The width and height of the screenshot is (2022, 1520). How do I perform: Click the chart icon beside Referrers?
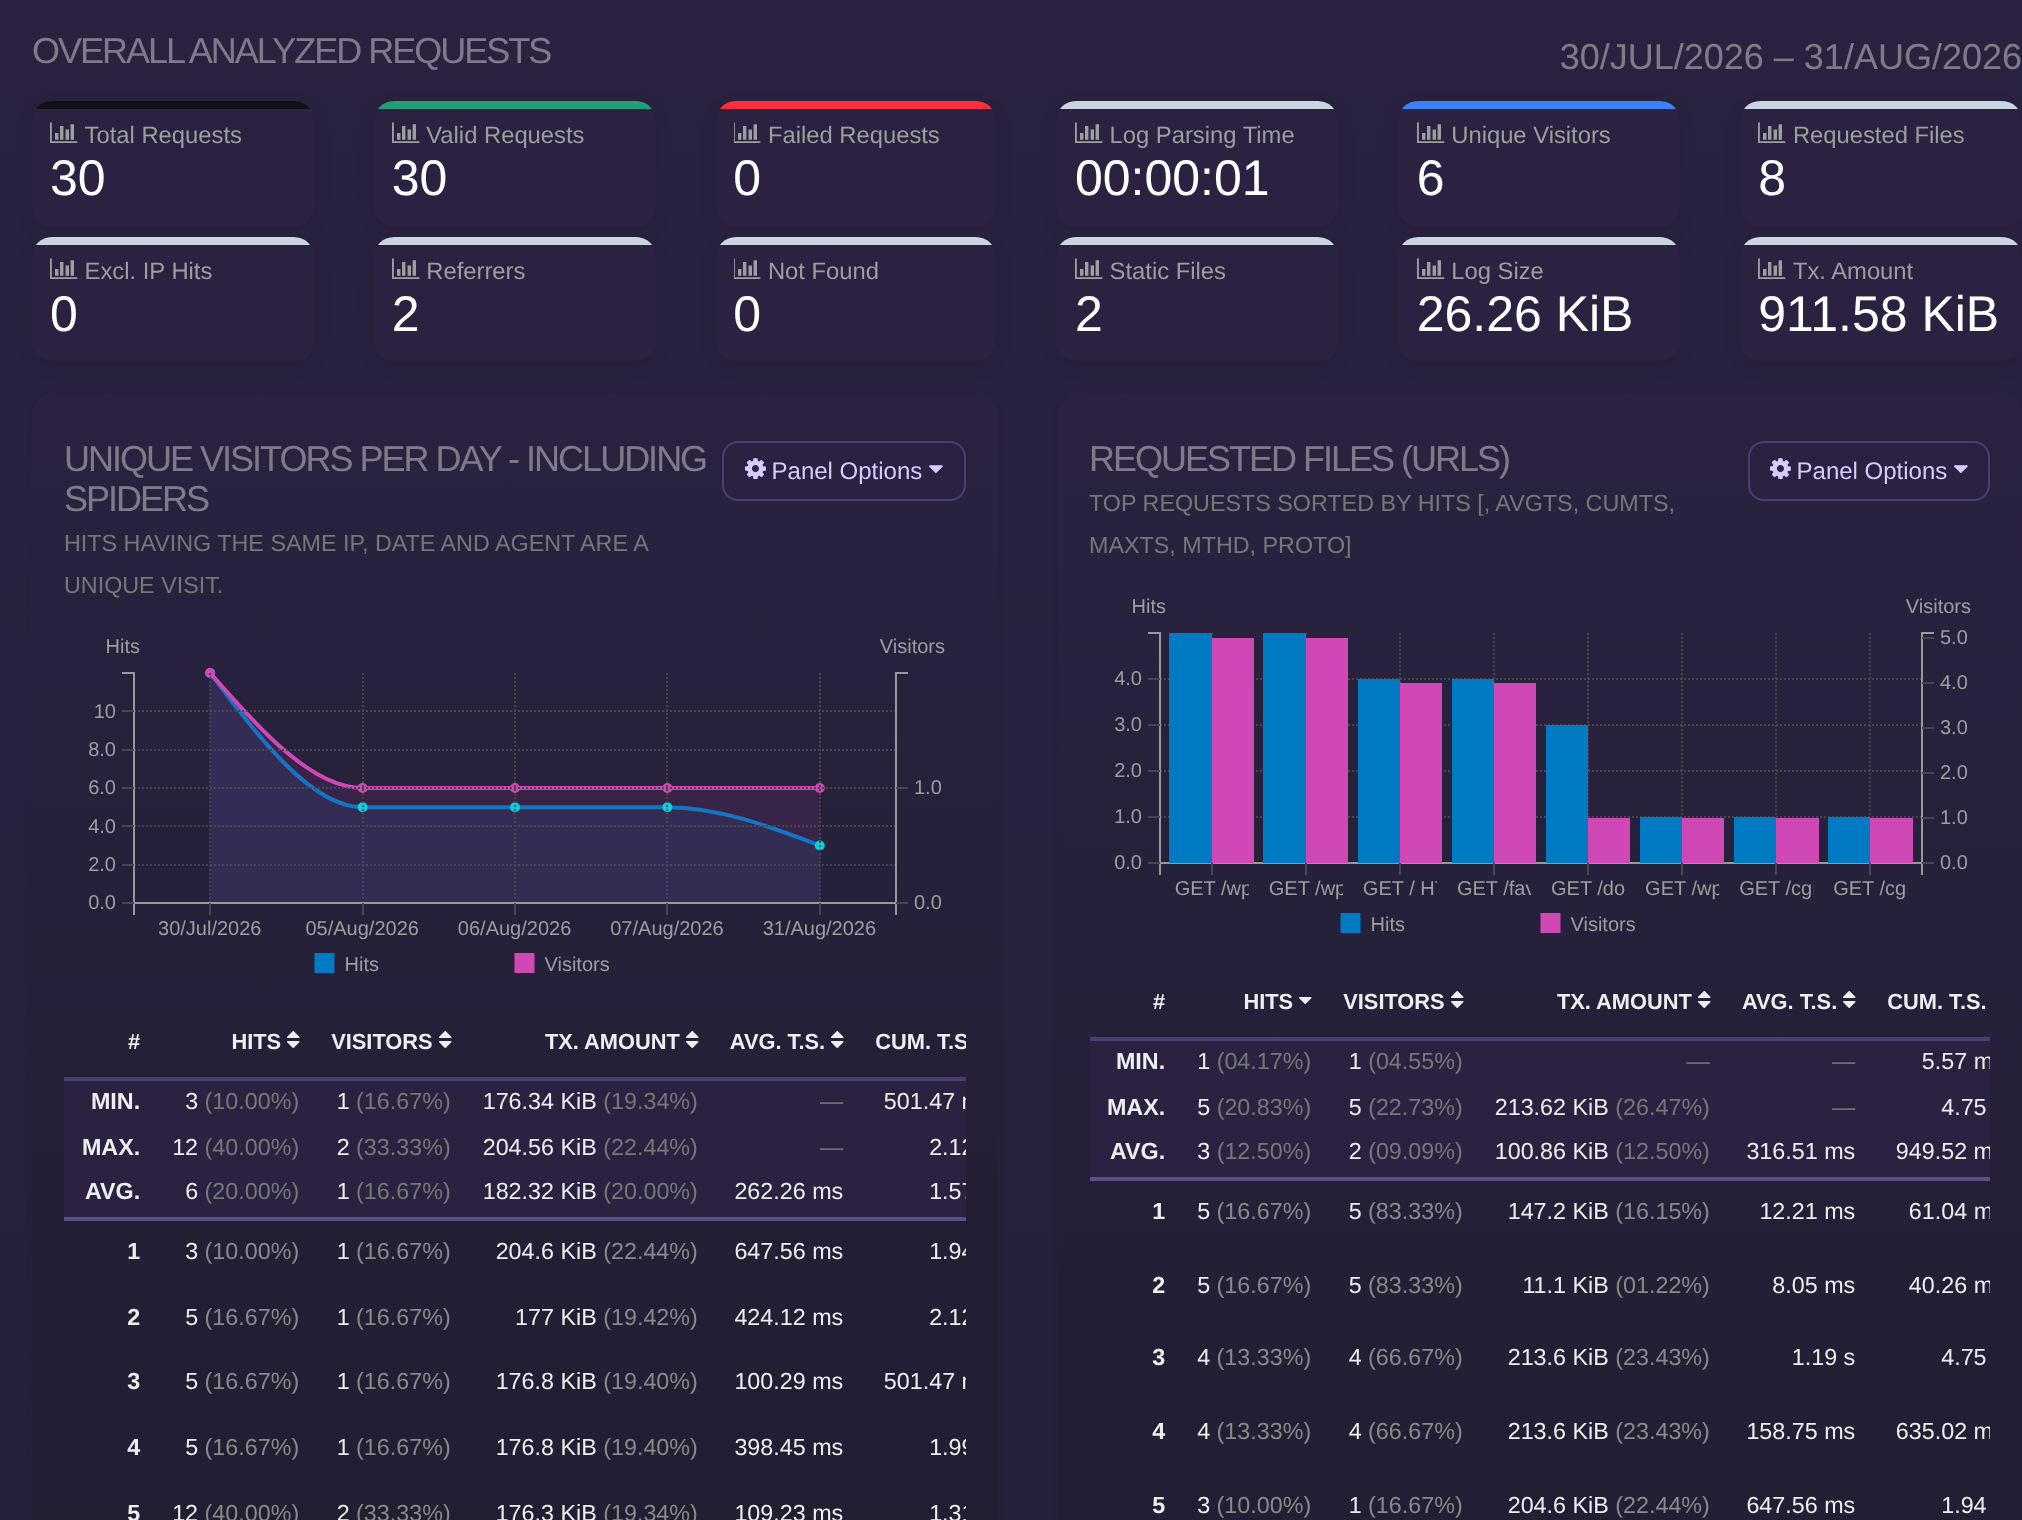(405, 269)
